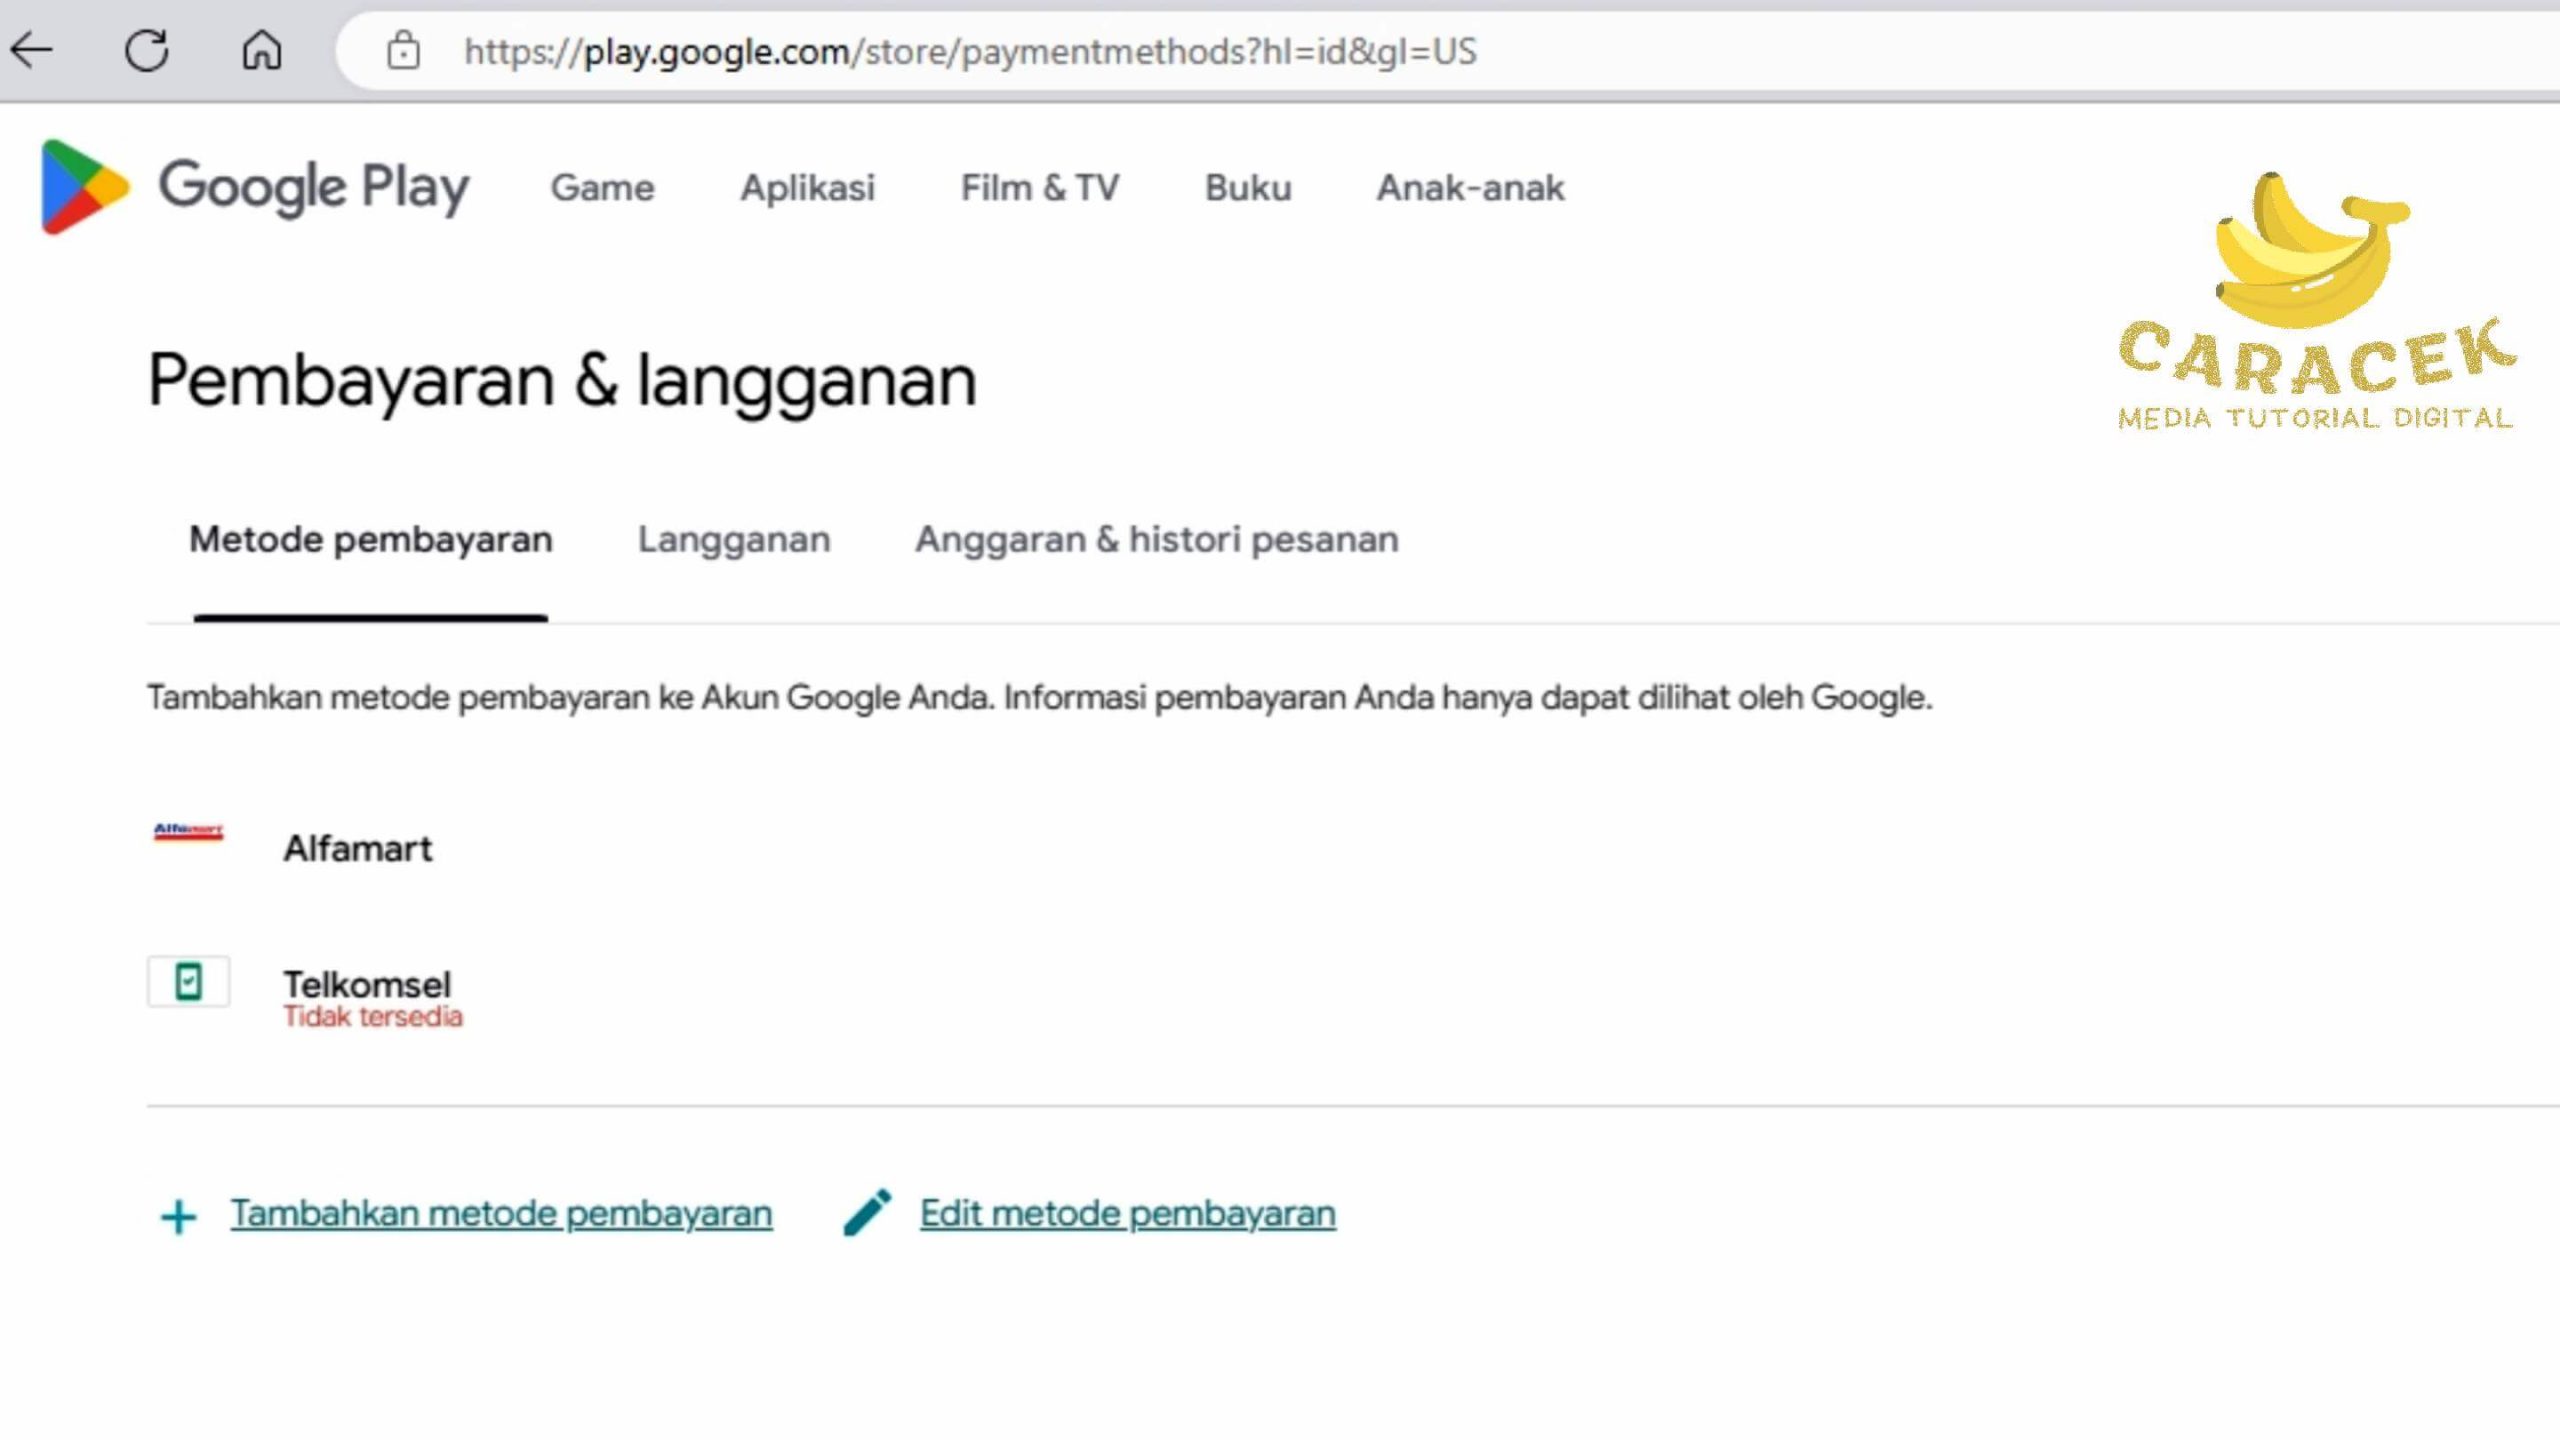2560x1440 pixels.
Task: Click the browser back arrow
Action: (32, 50)
